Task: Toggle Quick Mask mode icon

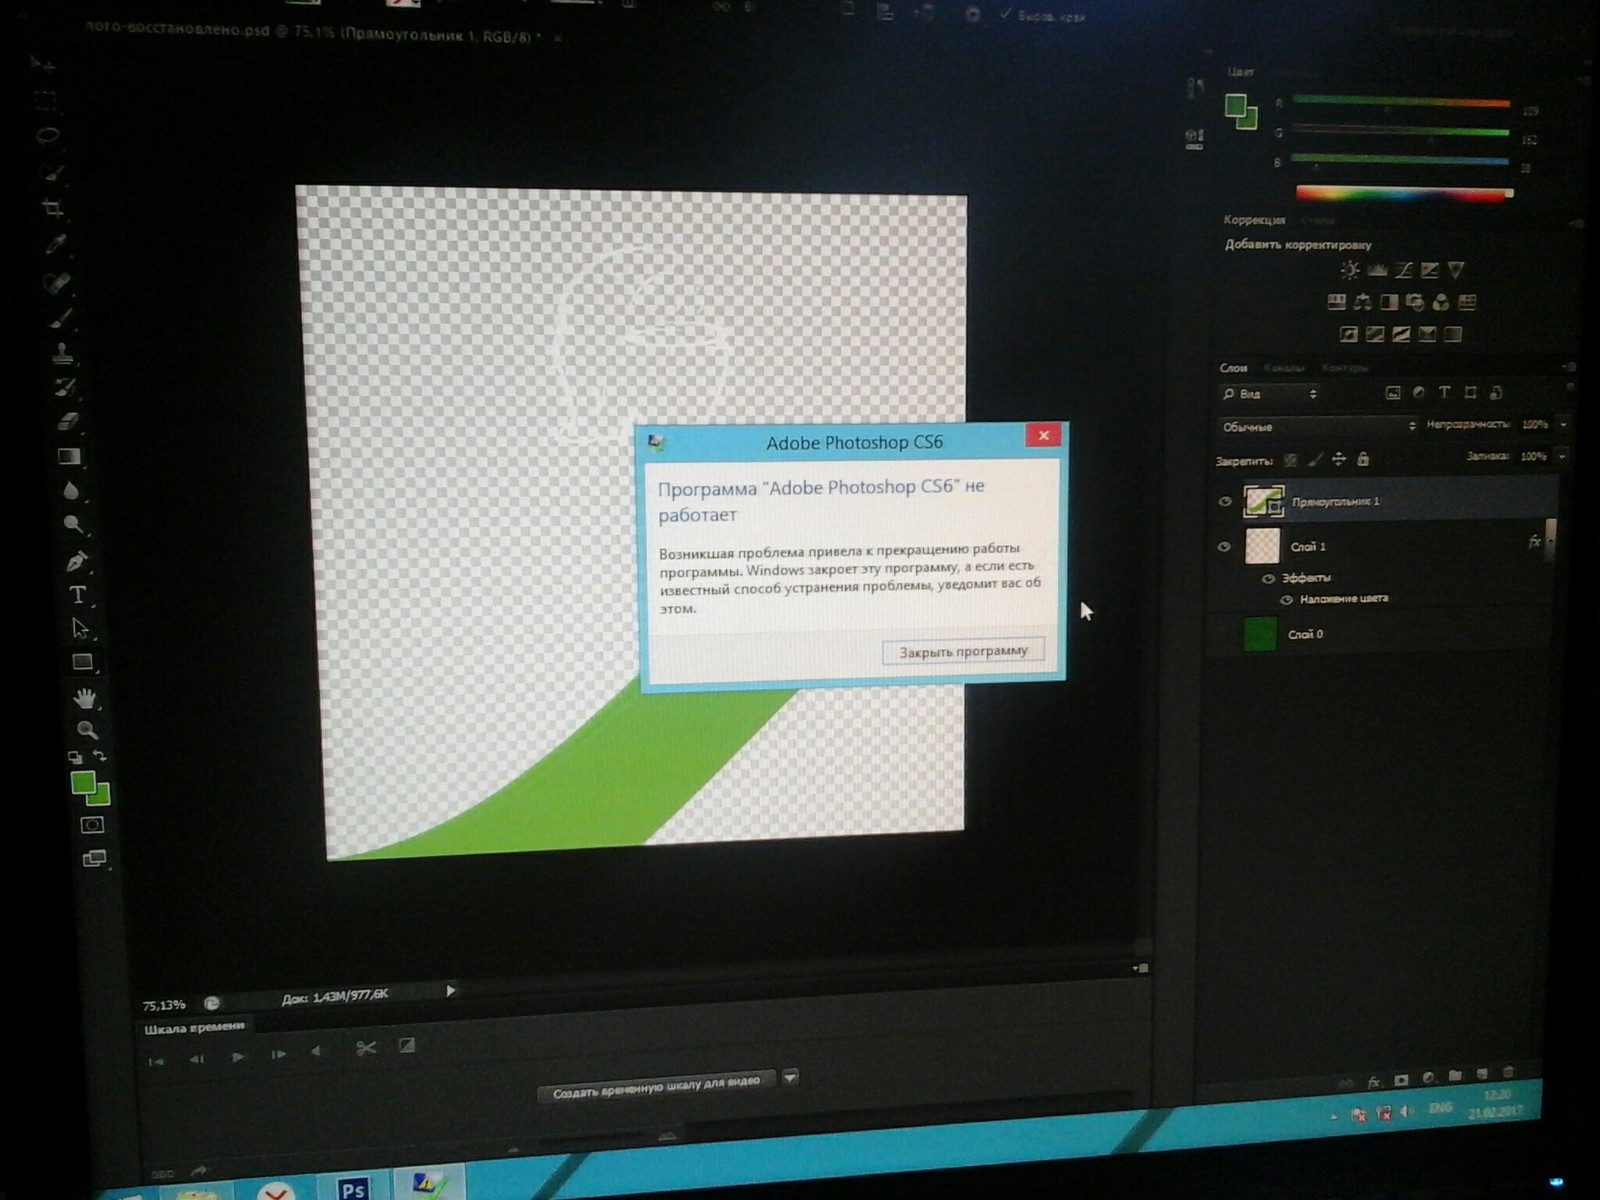Action: (x=92, y=825)
